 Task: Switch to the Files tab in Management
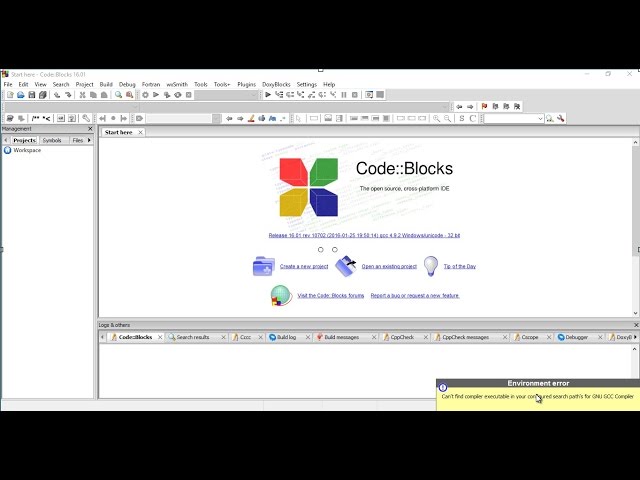tap(78, 140)
